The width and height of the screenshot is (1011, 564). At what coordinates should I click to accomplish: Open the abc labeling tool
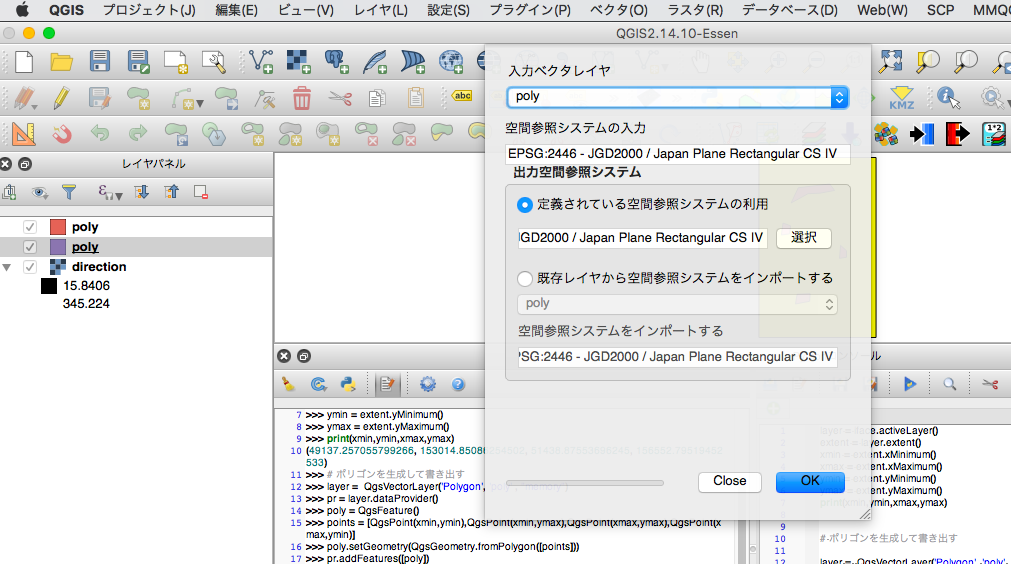pyautogui.click(x=462, y=95)
